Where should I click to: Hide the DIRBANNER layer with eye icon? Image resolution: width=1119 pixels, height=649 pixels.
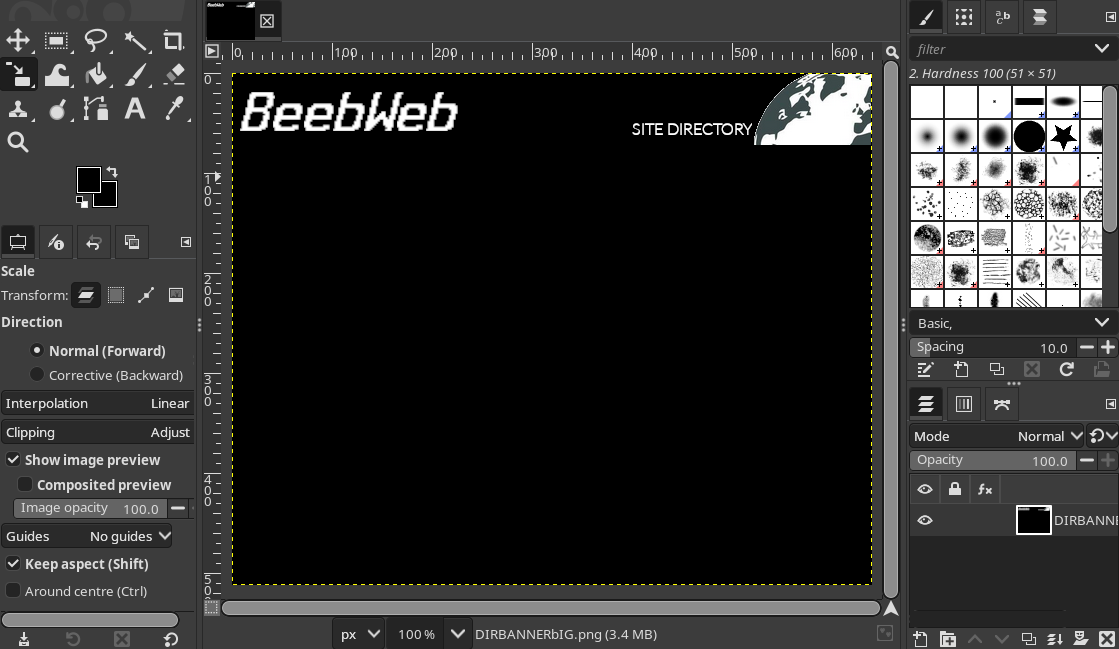[x=925, y=520]
